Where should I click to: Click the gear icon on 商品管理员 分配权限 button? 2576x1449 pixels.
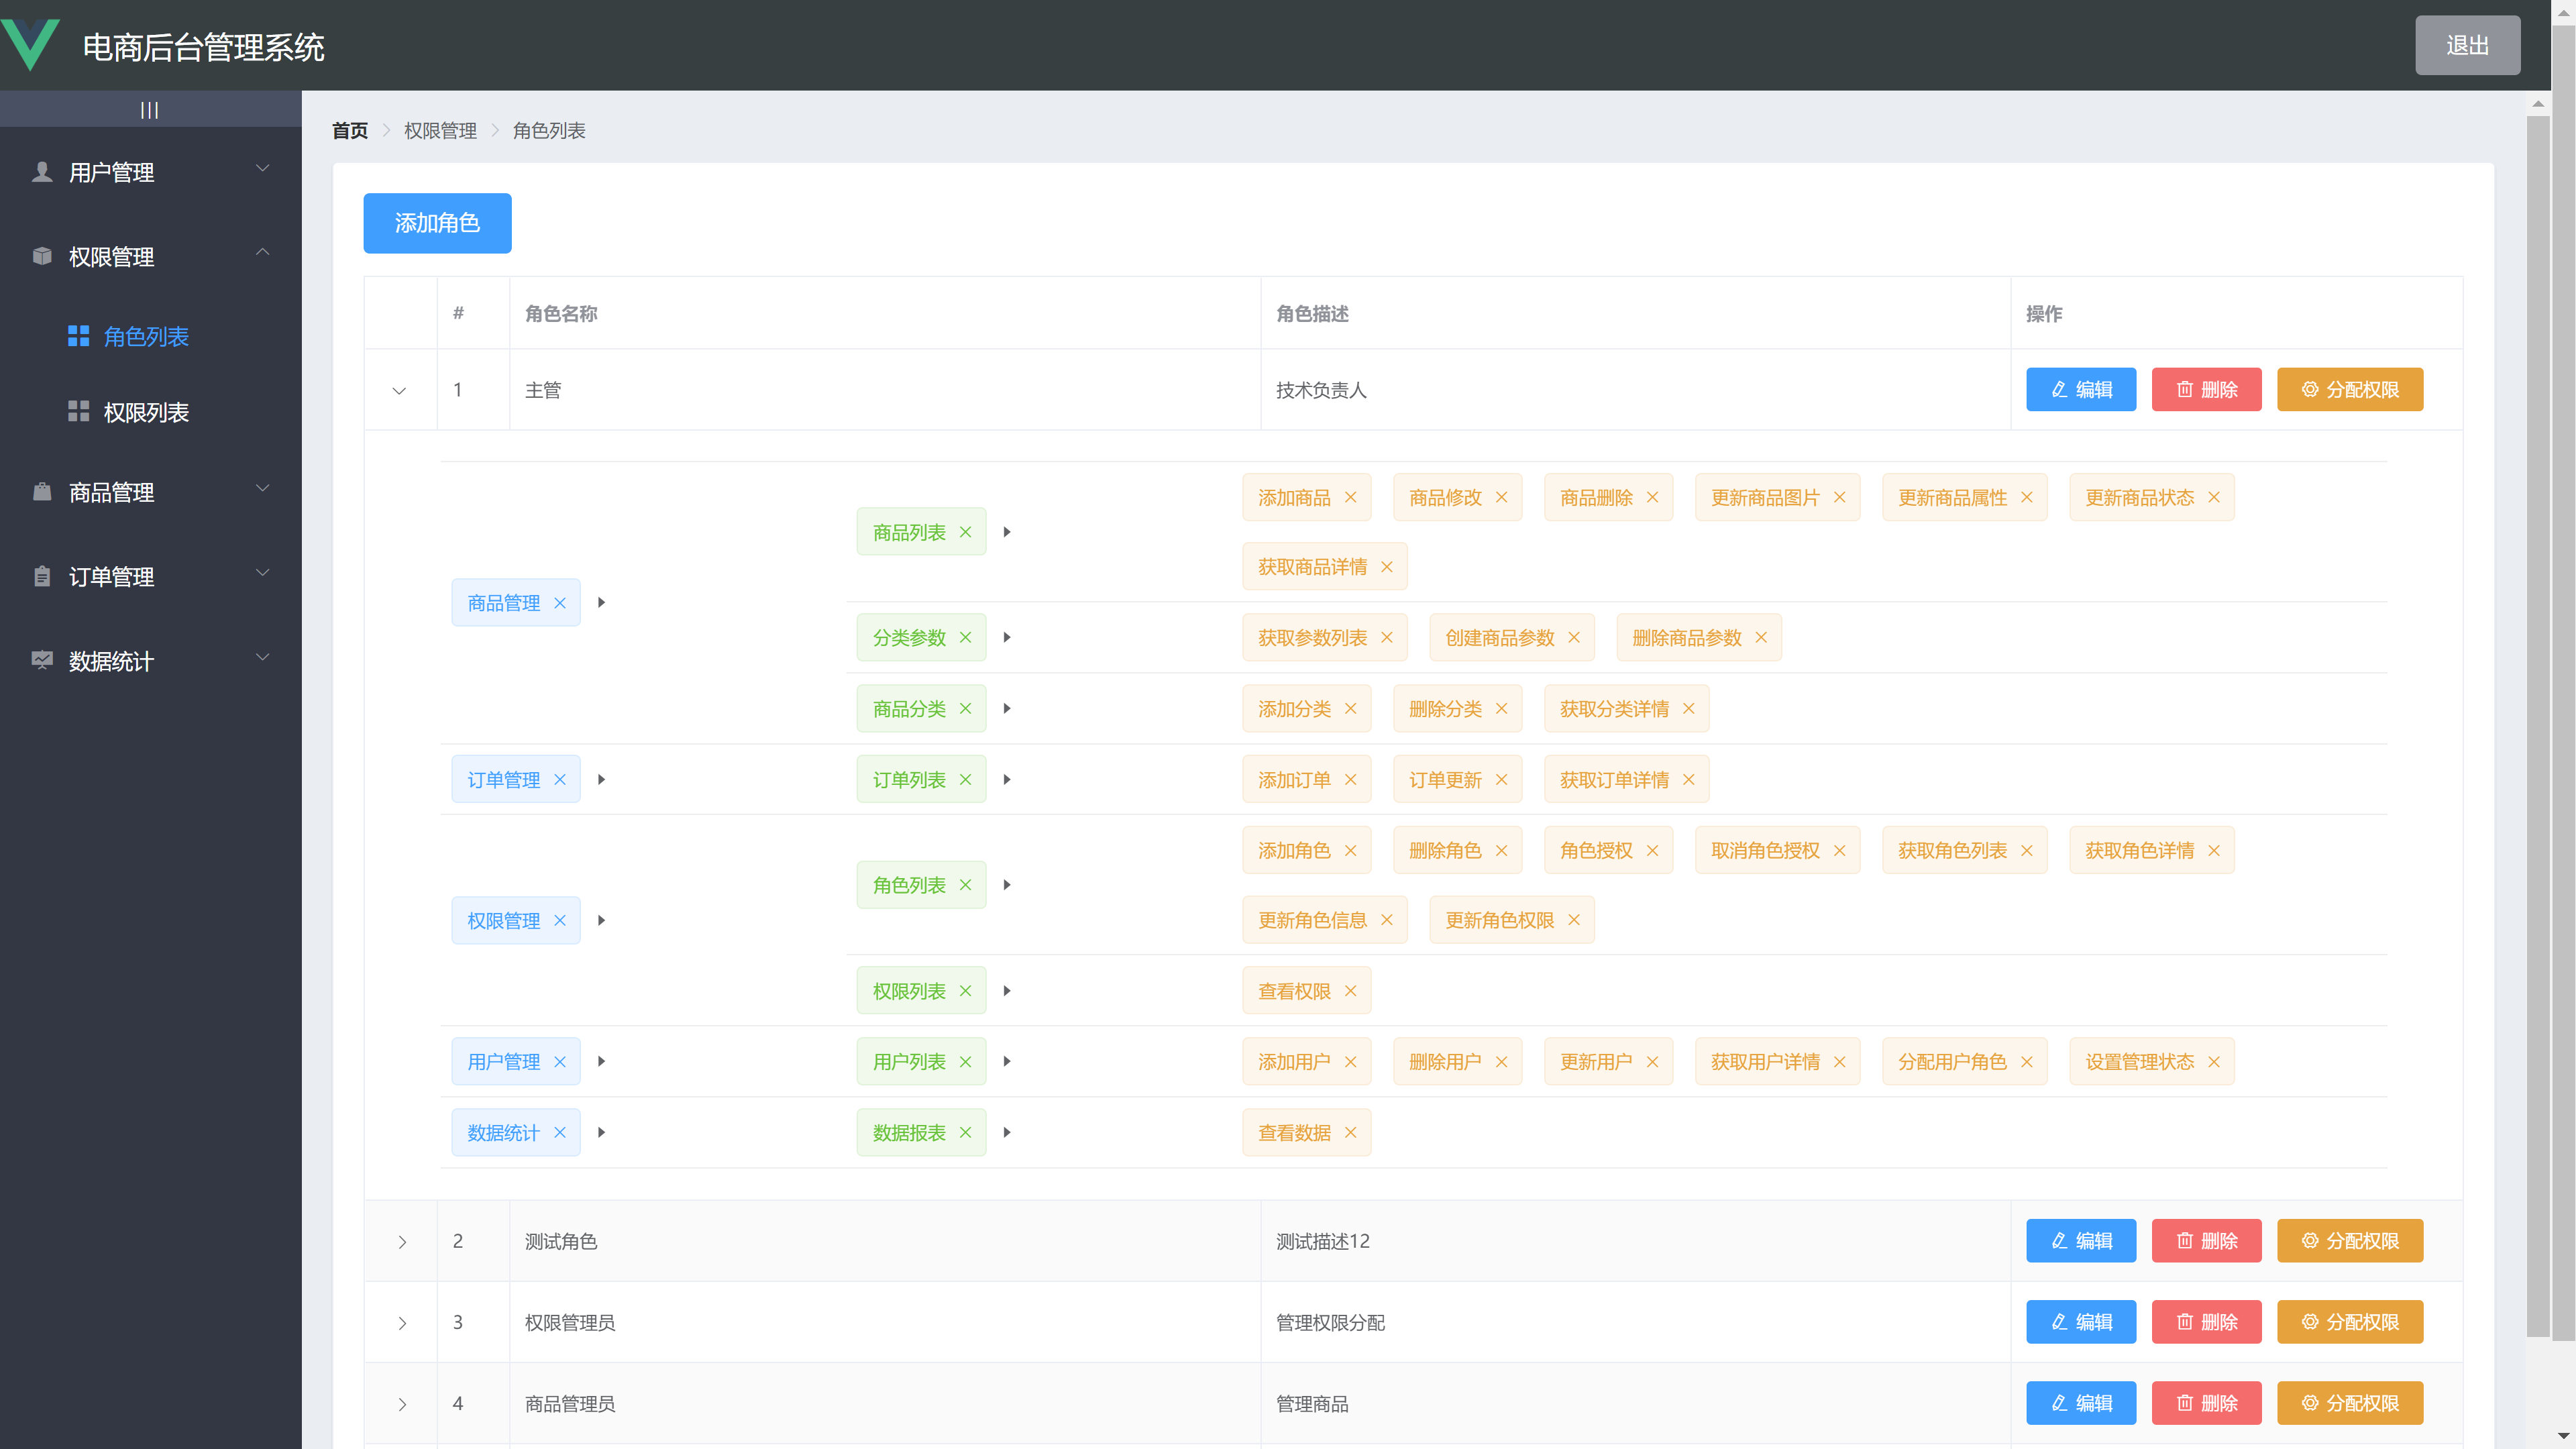coord(2310,1403)
